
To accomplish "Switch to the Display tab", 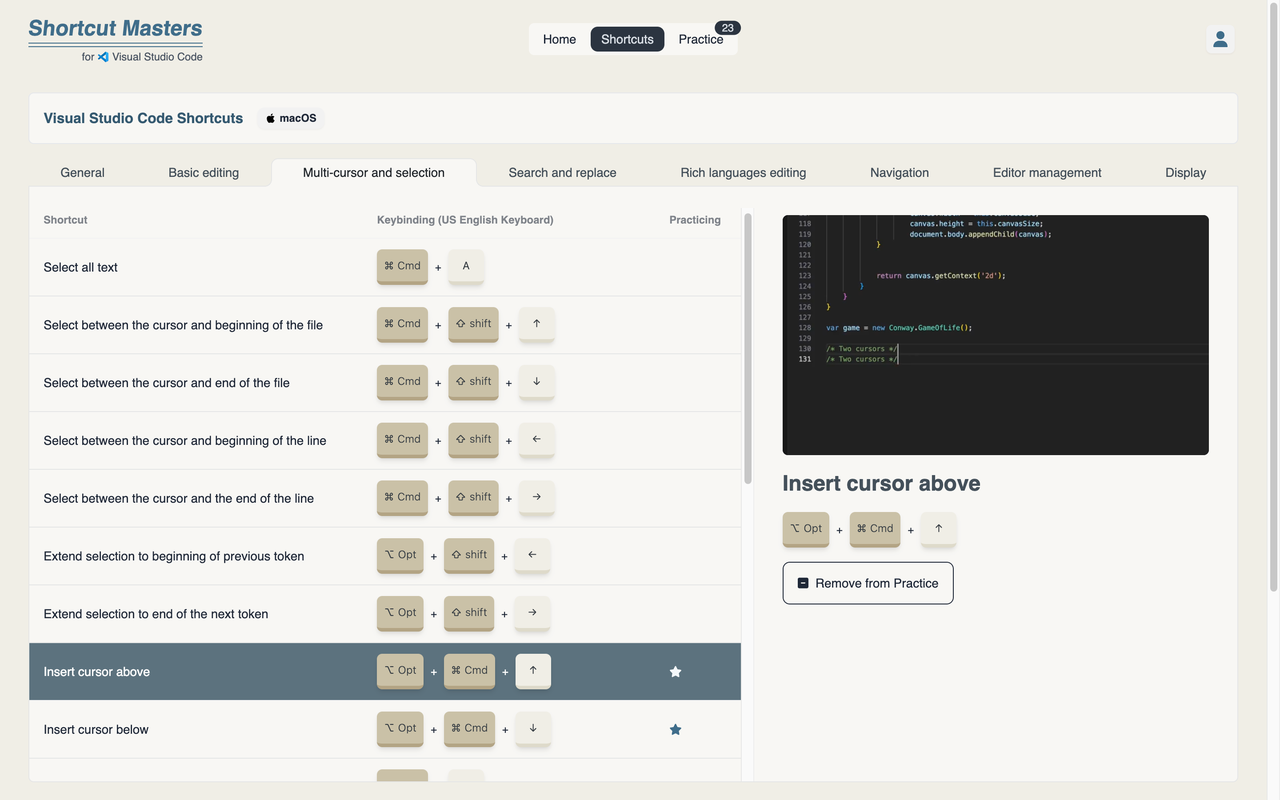I will pyautogui.click(x=1185, y=172).
